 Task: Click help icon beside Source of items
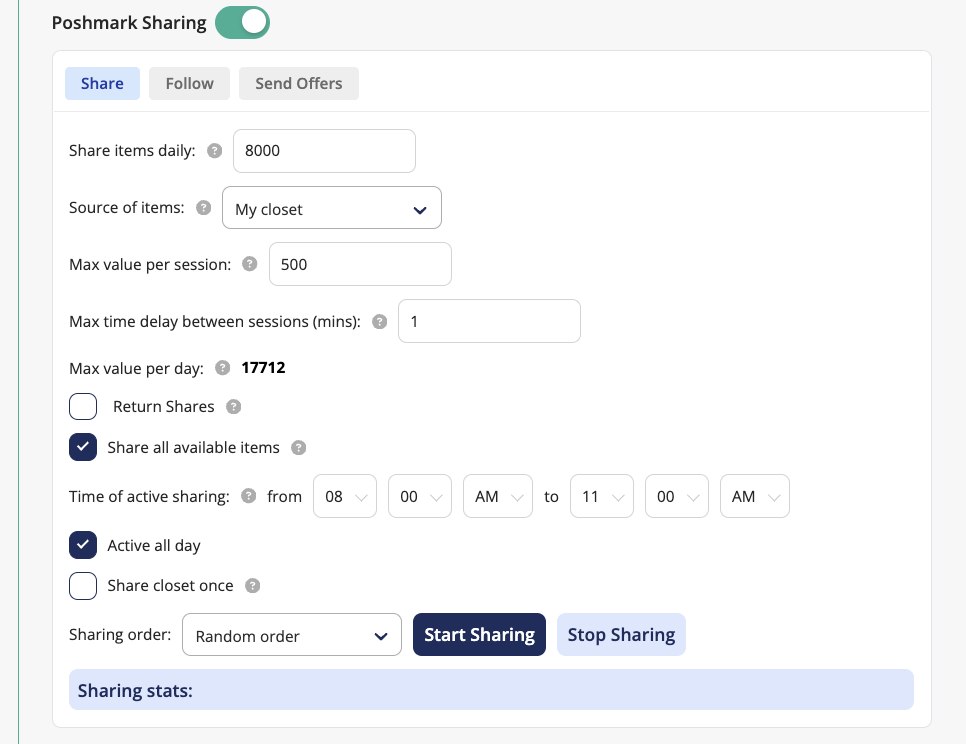[204, 209]
